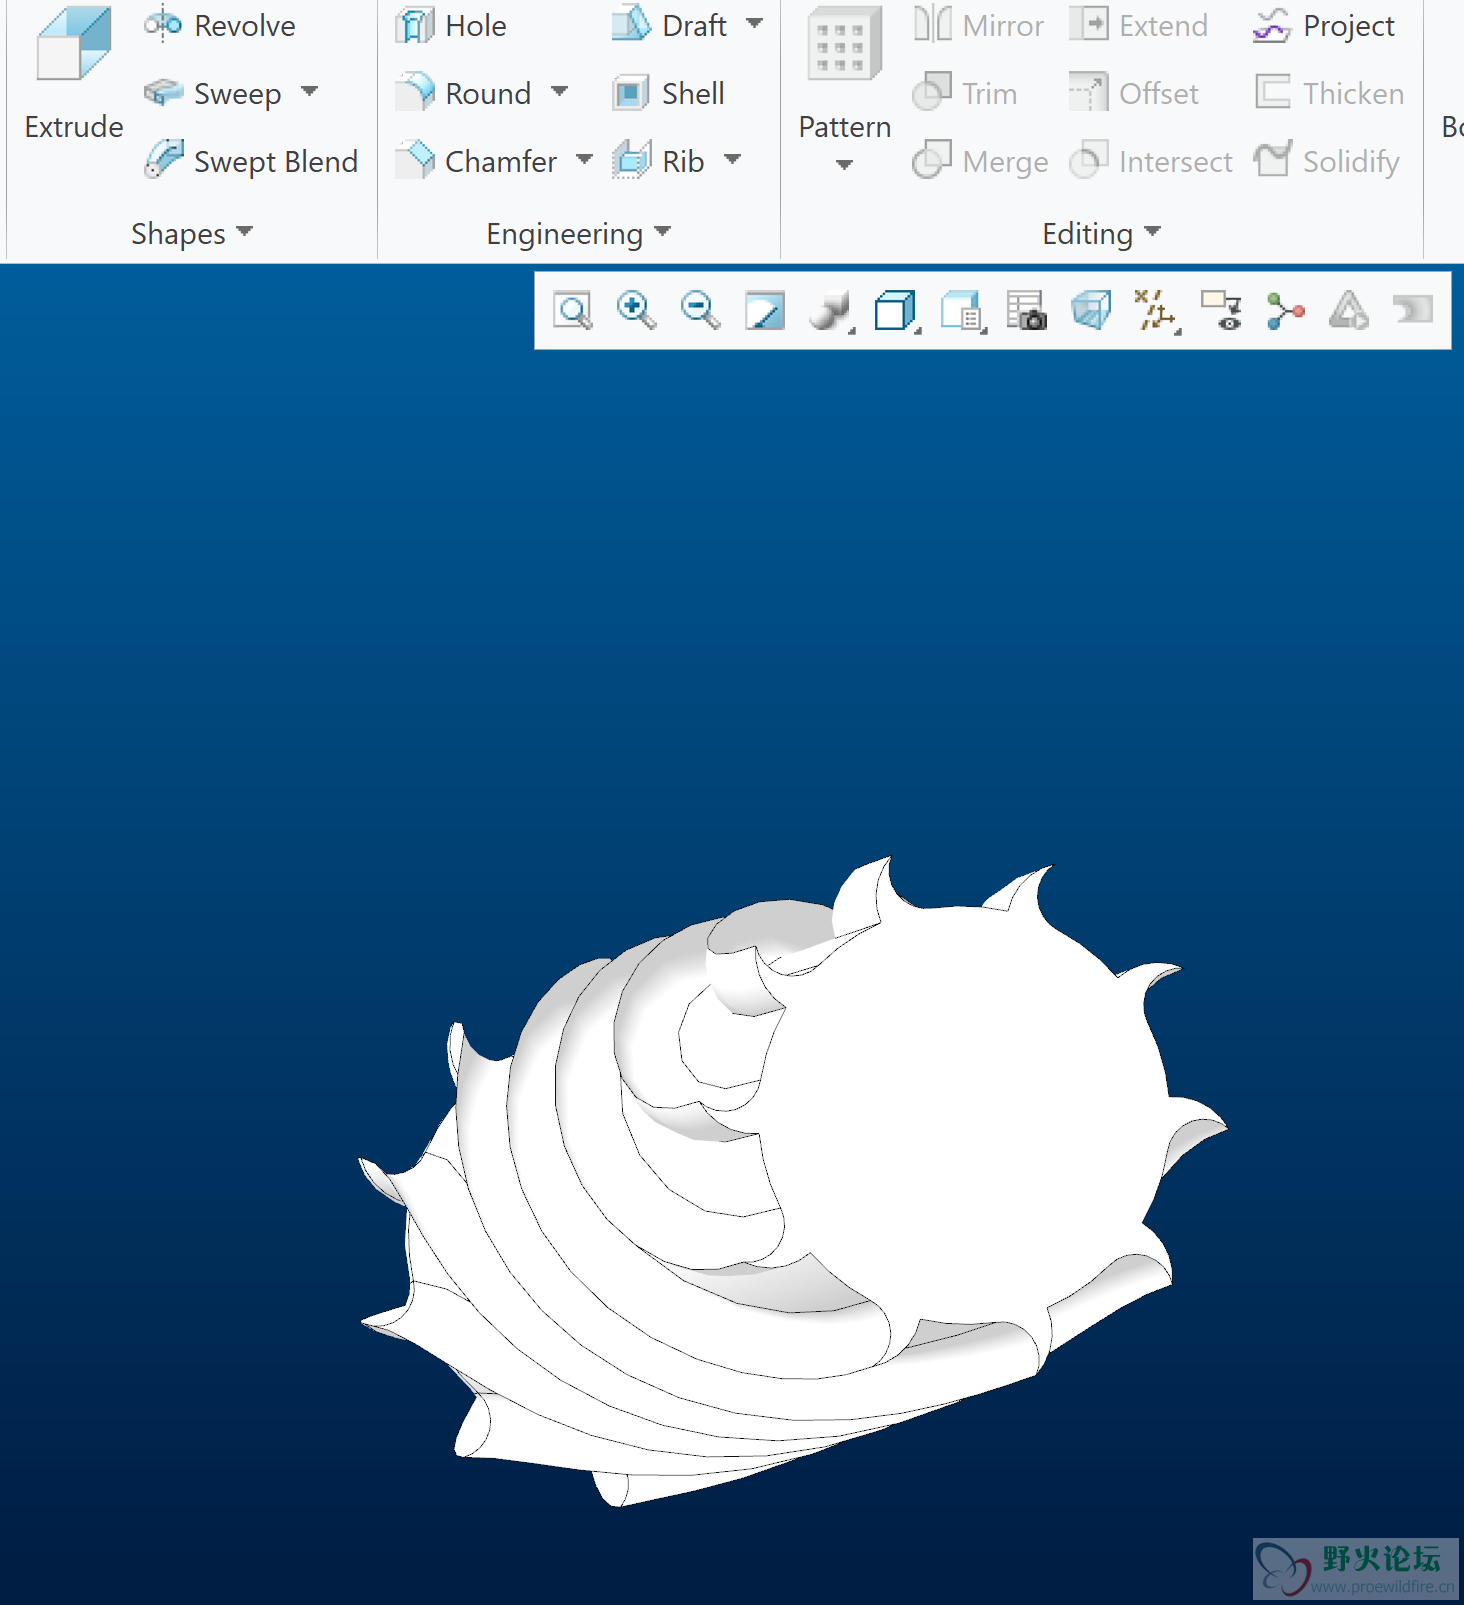Click the triangle simulation icon in graphics toolbar

[1349, 311]
